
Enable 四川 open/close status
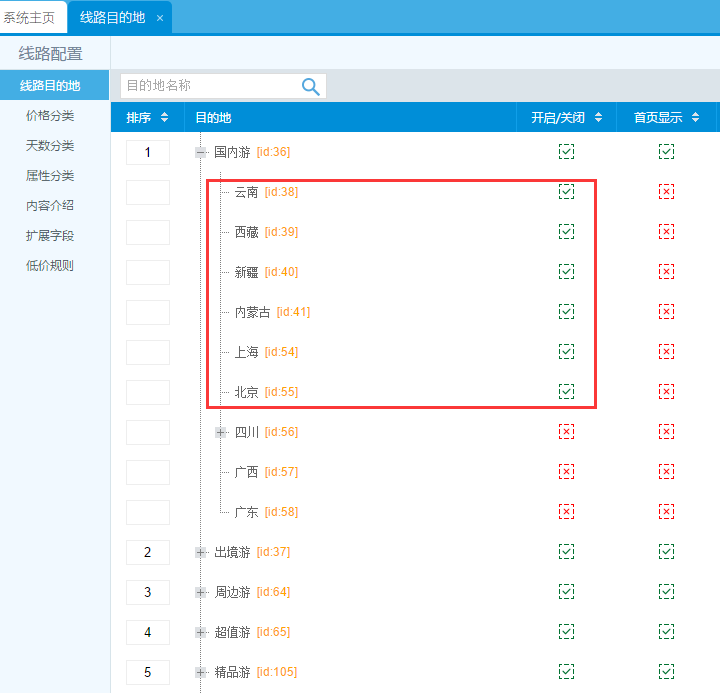(566, 432)
